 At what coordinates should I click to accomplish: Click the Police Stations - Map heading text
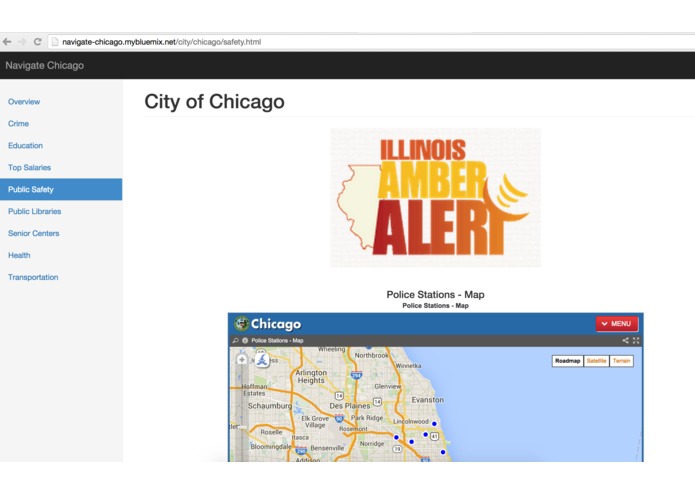[435, 295]
